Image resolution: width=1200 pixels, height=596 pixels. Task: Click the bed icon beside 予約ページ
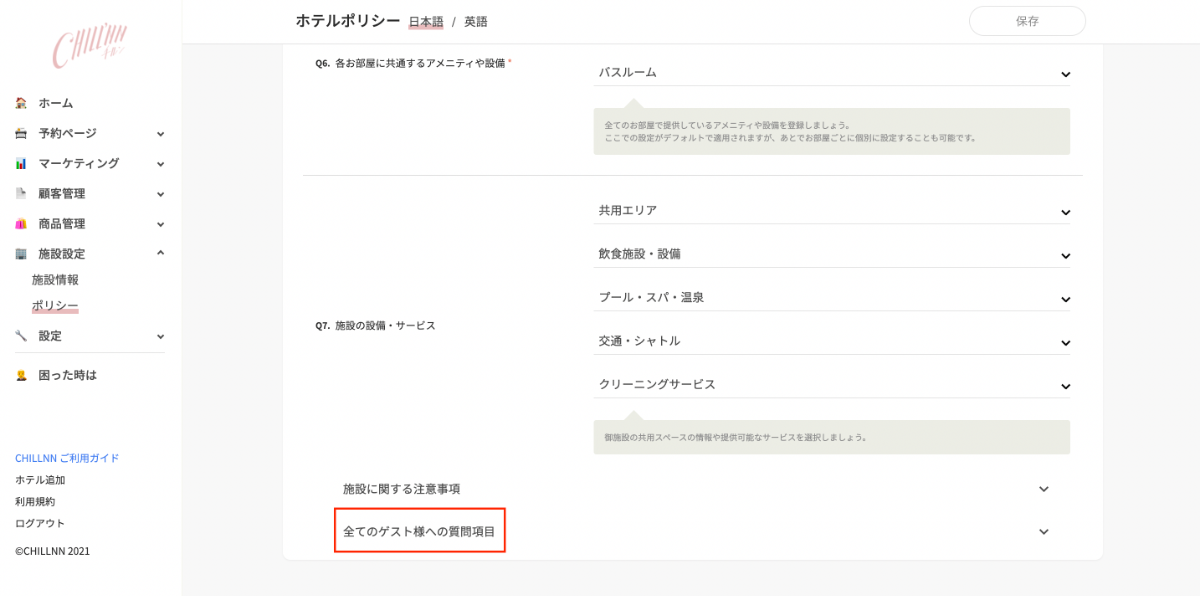click(21, 133)
